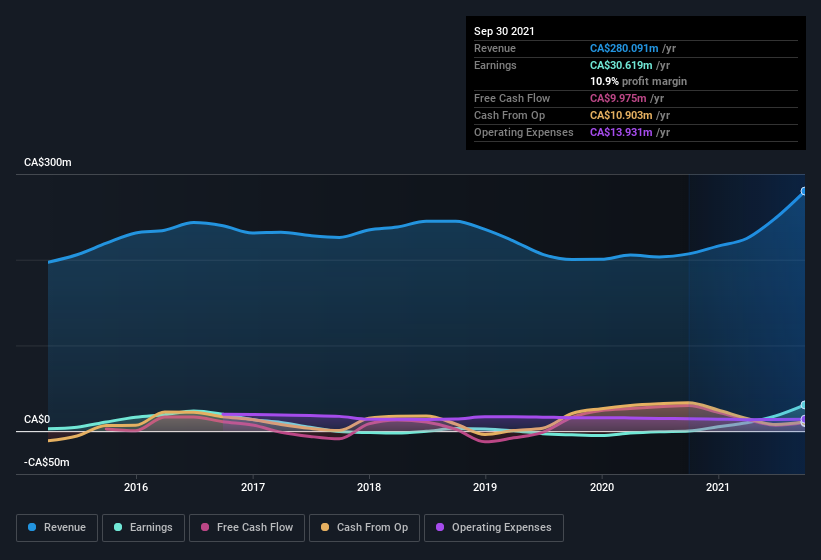Select the 2020 label on the x-axis
The height and width of the screenshot is (560, 821).
[602, 487]
